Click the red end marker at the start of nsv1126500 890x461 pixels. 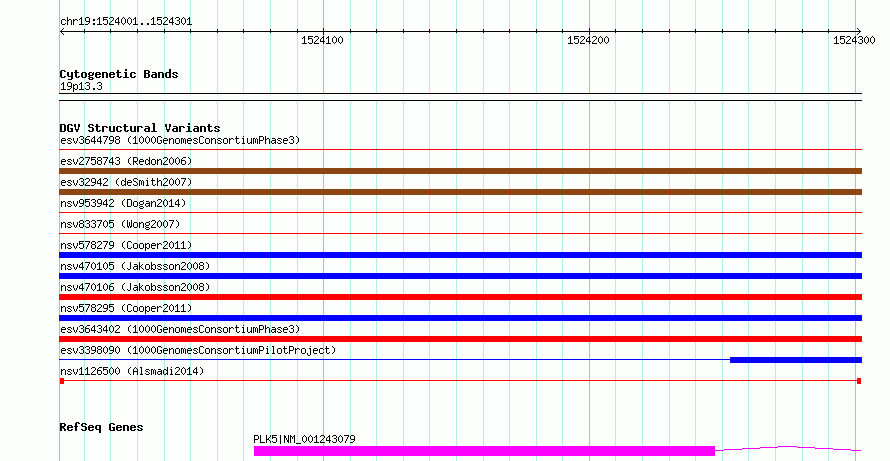[62, 381]
